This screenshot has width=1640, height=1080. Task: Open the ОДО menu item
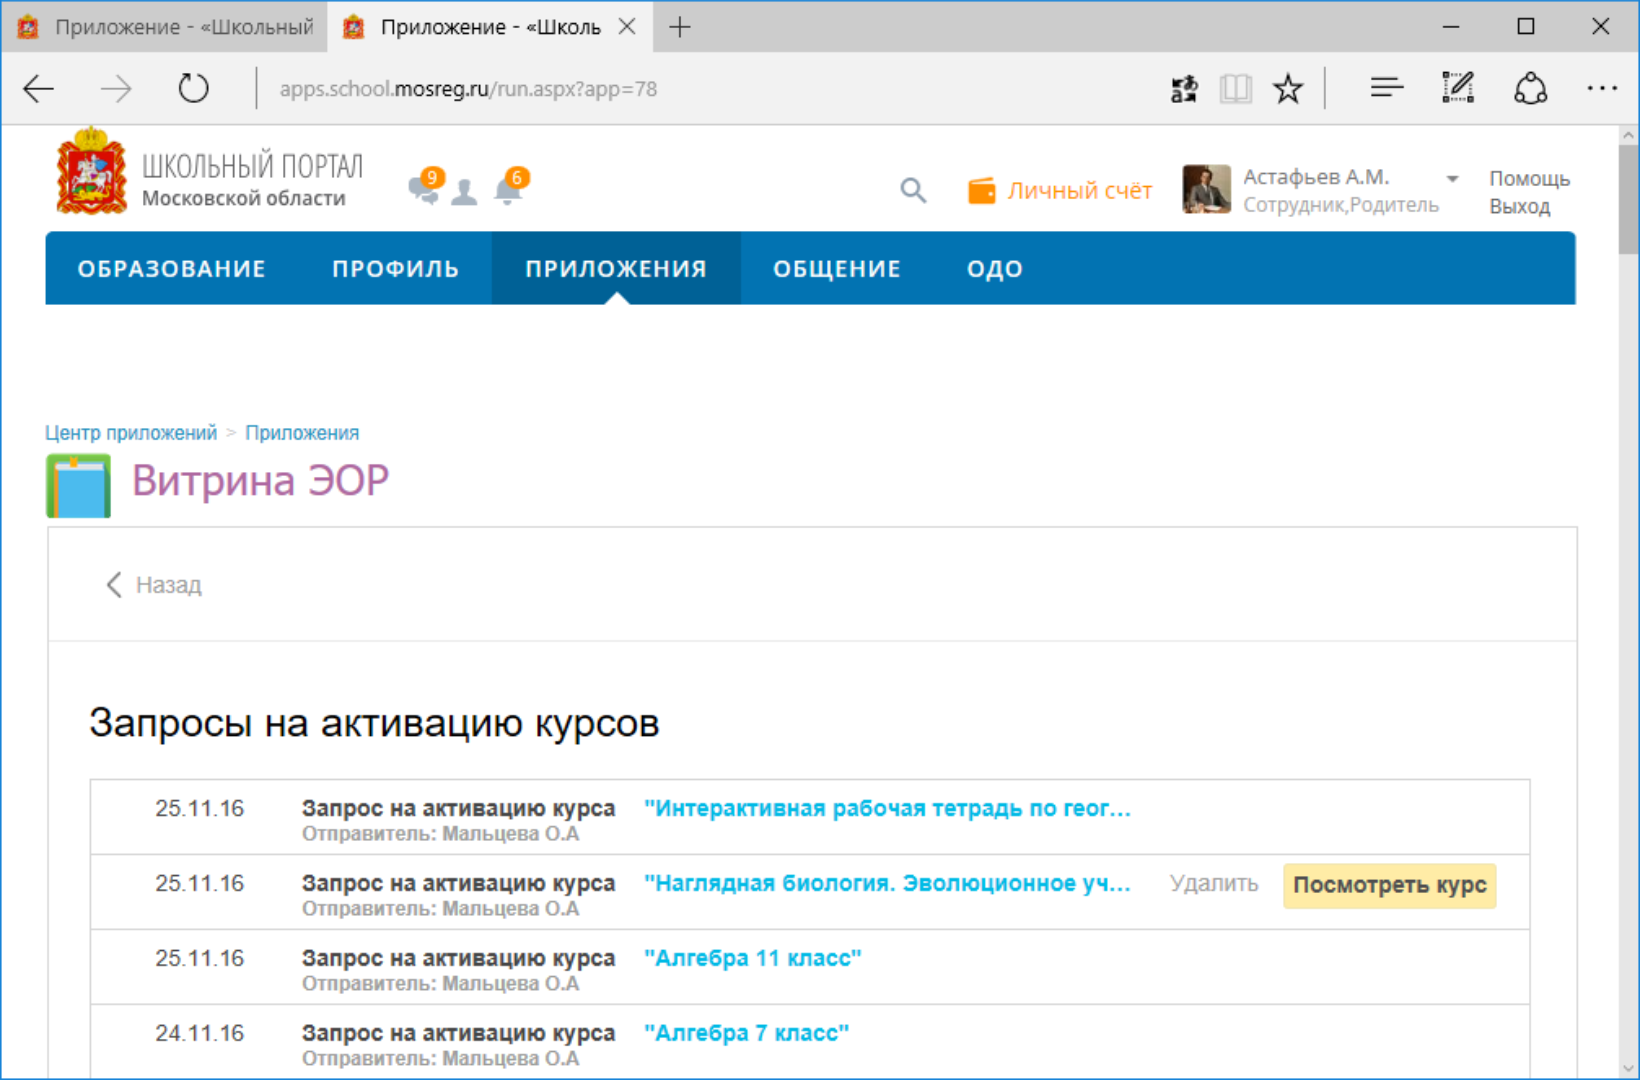pos(995,269)
